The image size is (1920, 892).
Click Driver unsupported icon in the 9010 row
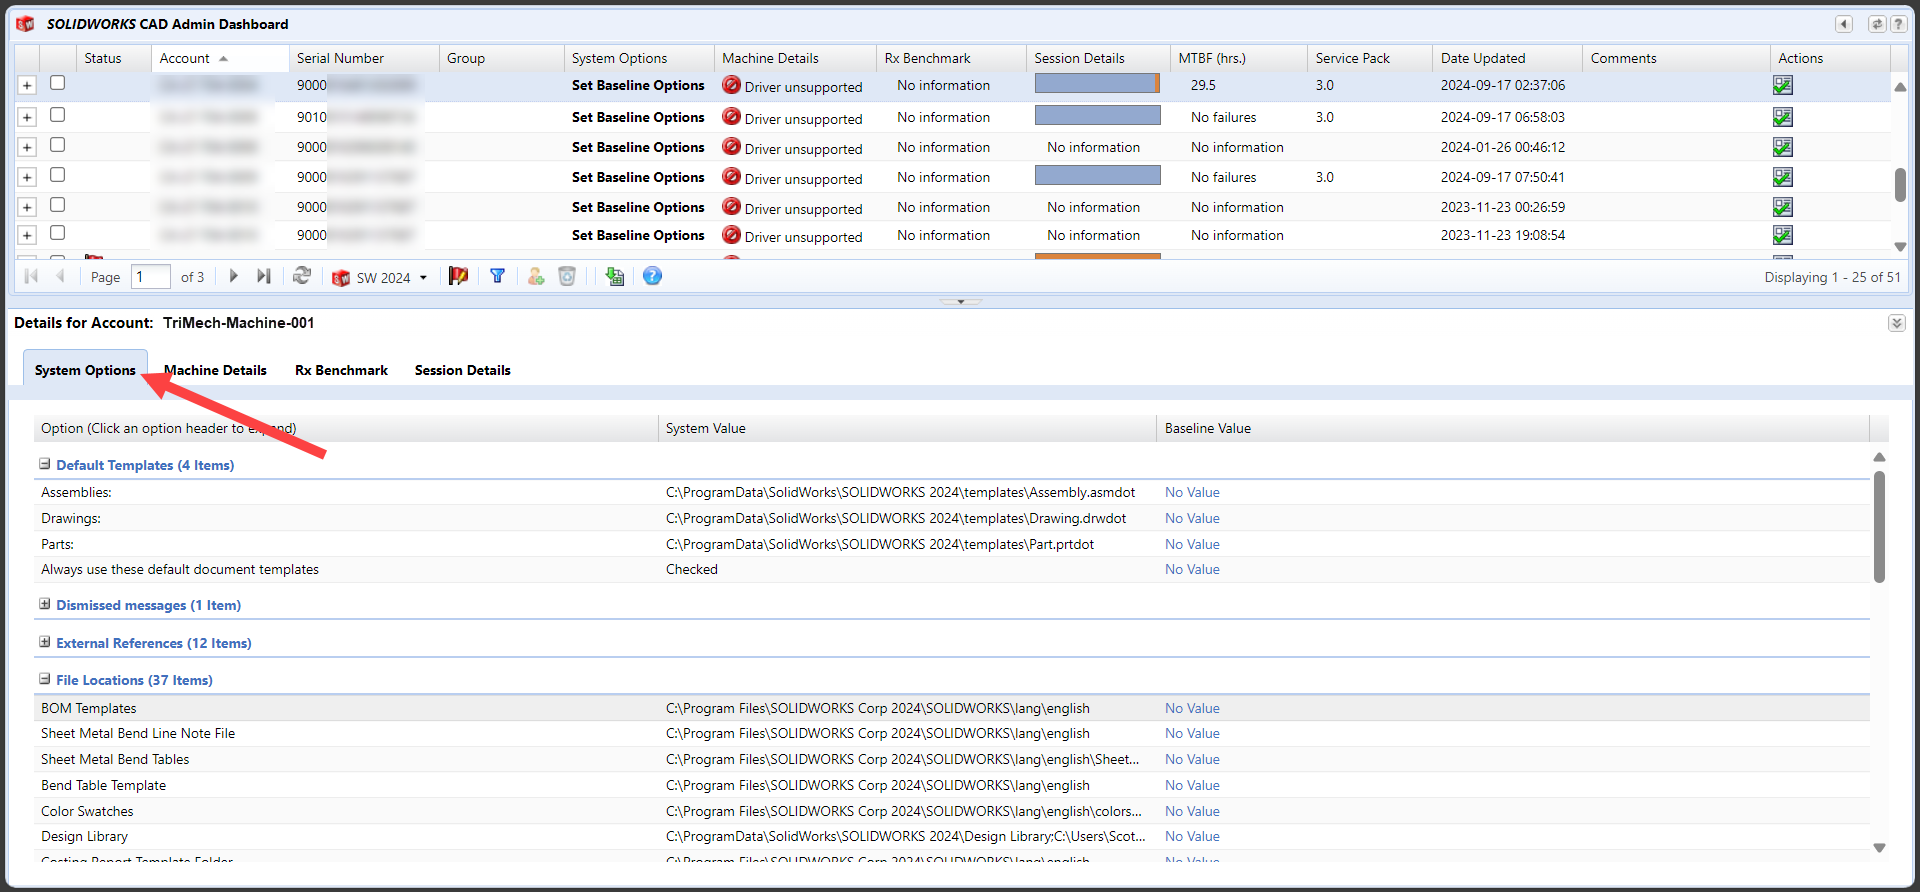click(731, 117)
